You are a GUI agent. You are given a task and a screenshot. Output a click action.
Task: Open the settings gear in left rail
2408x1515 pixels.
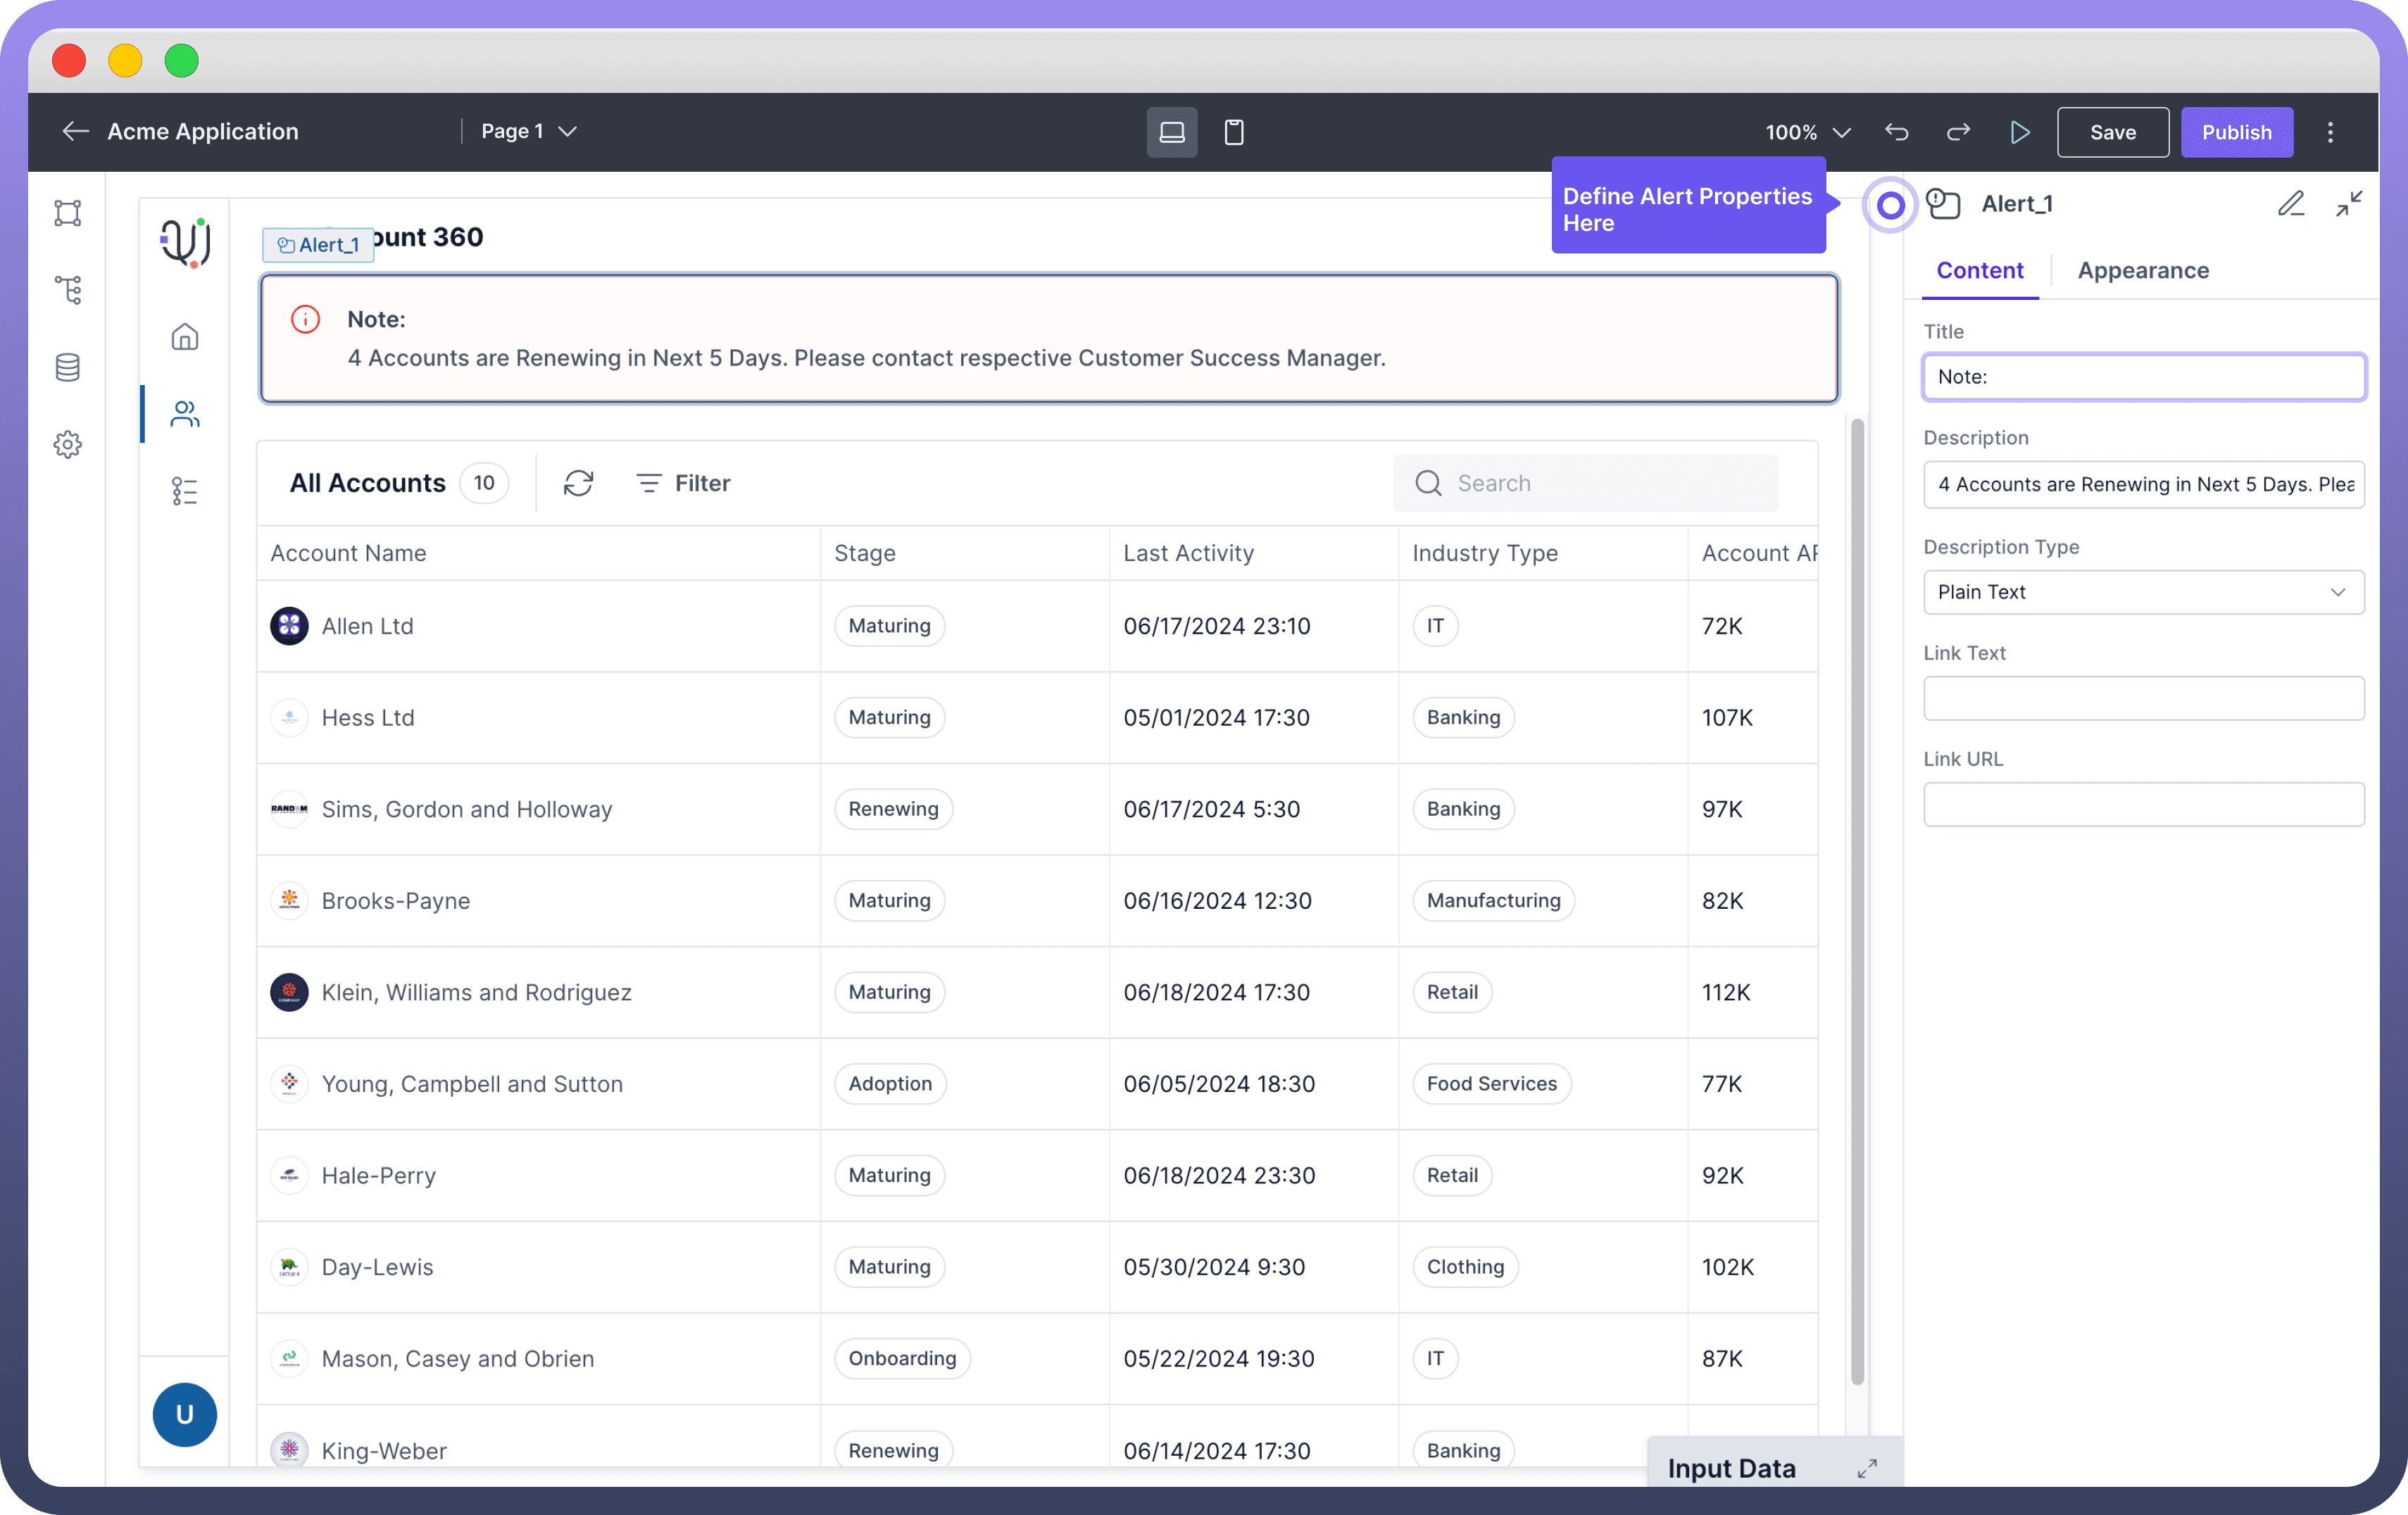[68, 444]
